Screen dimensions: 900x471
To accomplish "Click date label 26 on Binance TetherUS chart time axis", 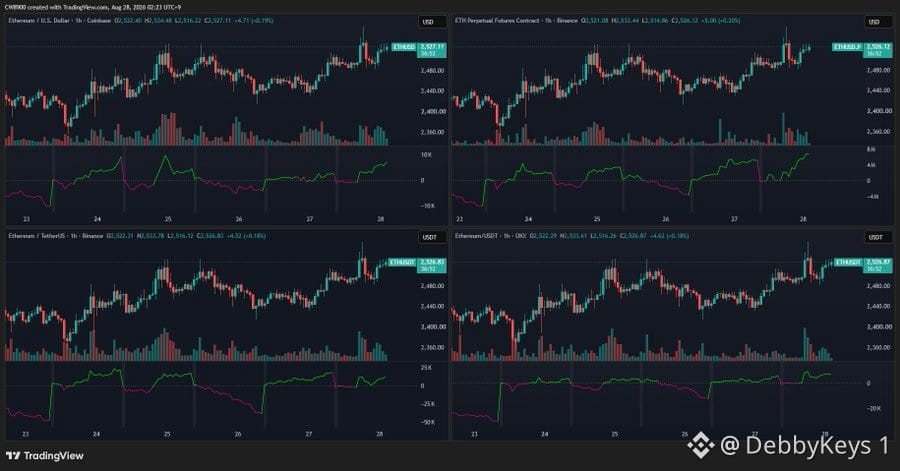I will (x=238, y=434).
